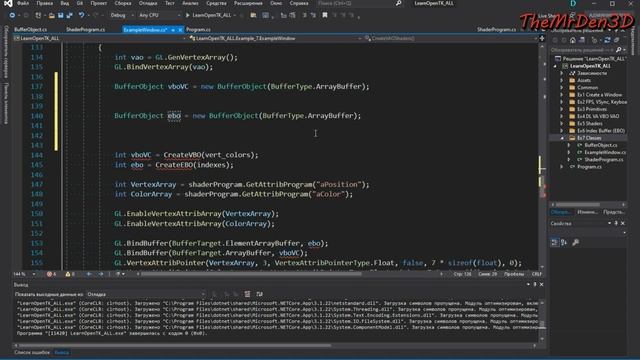
Task: Click the Alphabetical sort icon in Properties panel
Action: click(564, 242)
